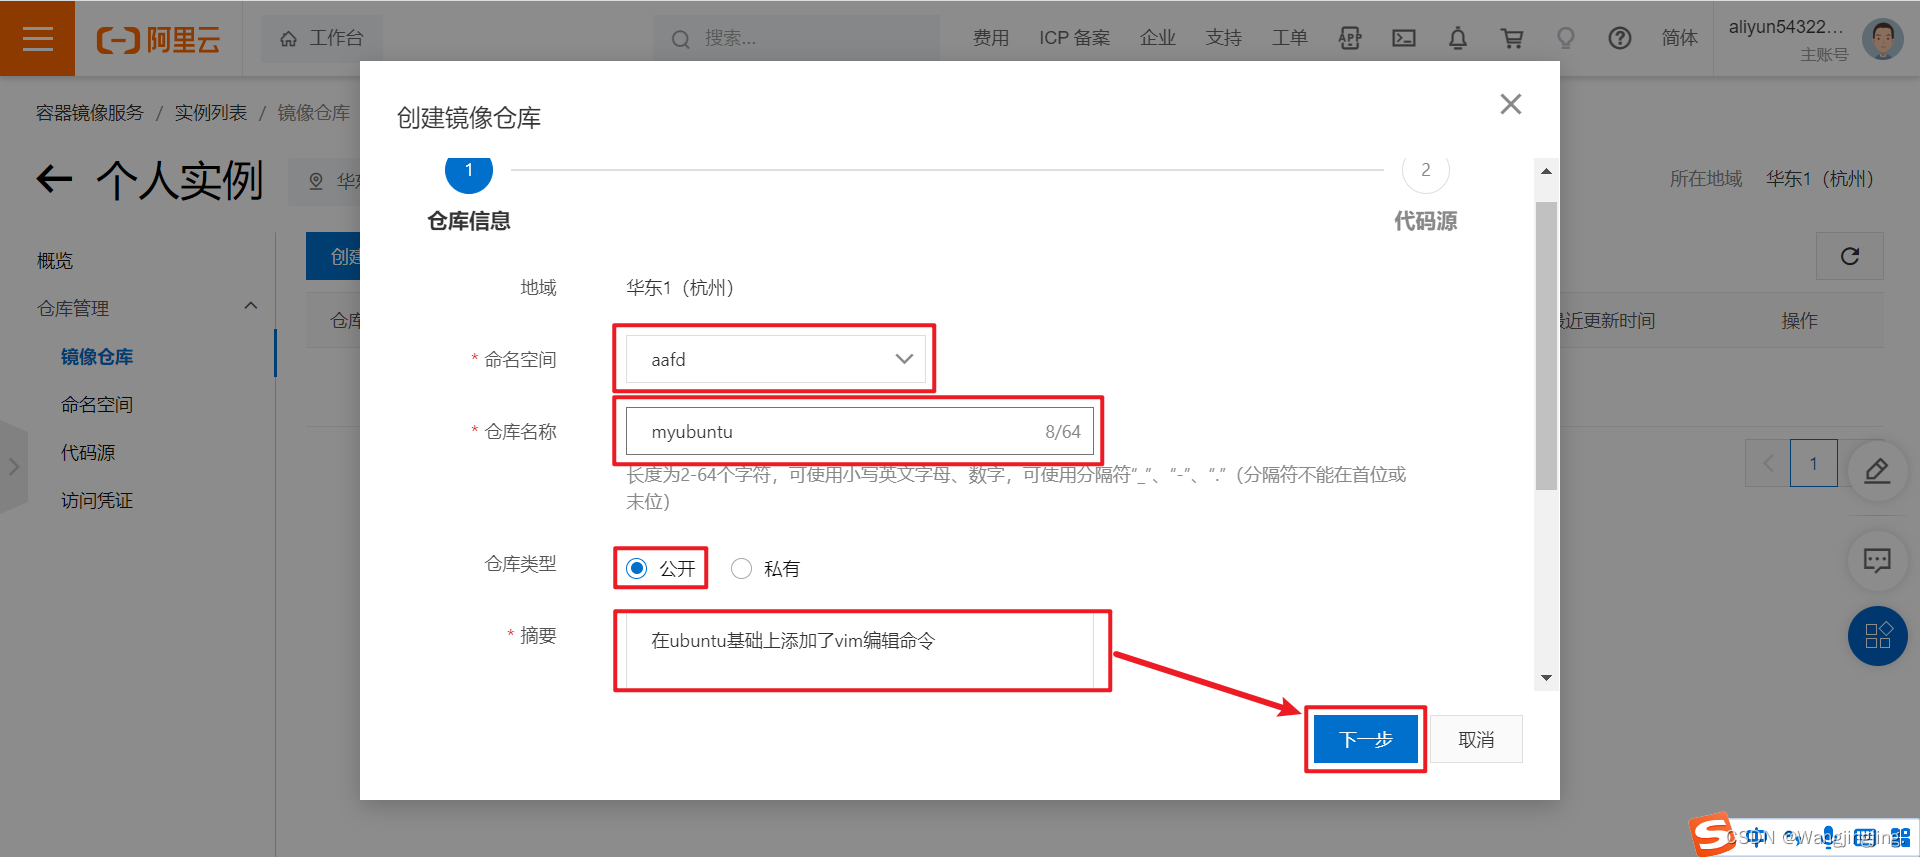This screenshot has width=1920, height=857.
Task: Select the 私有 repository type
Action: click(742, 569)
